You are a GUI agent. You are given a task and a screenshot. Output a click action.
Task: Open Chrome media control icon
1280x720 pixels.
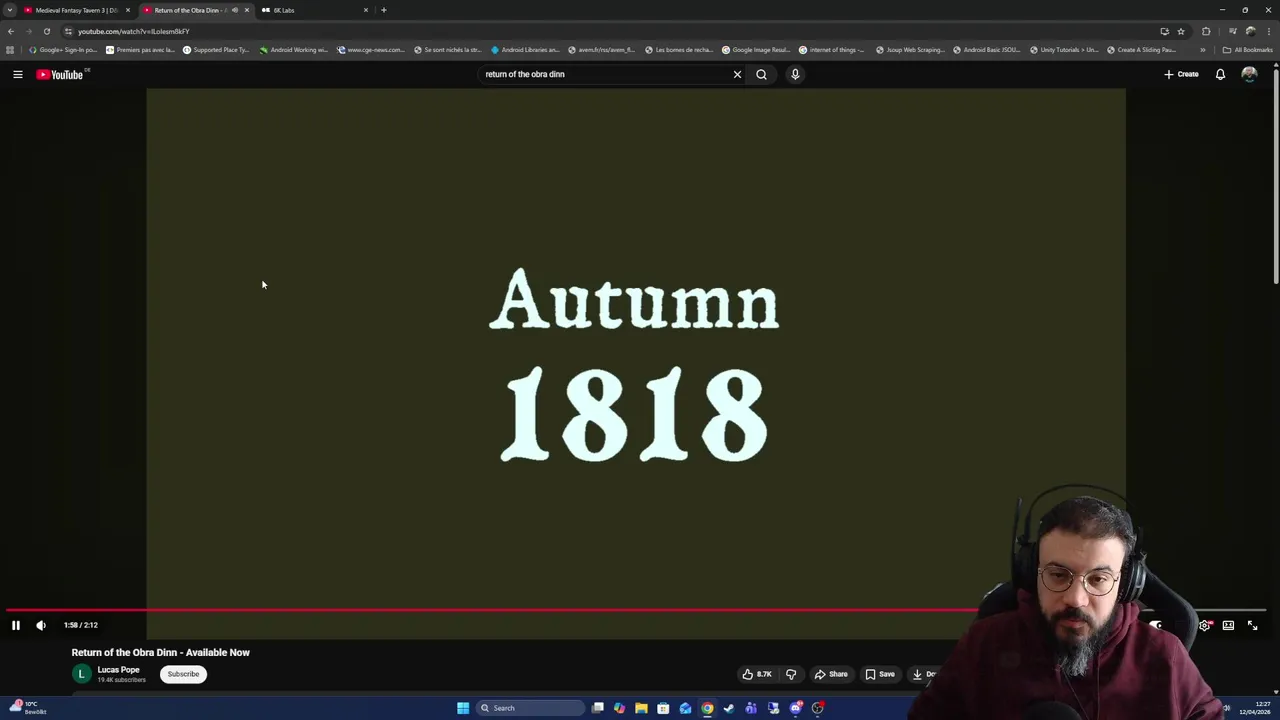point(1233,31)
